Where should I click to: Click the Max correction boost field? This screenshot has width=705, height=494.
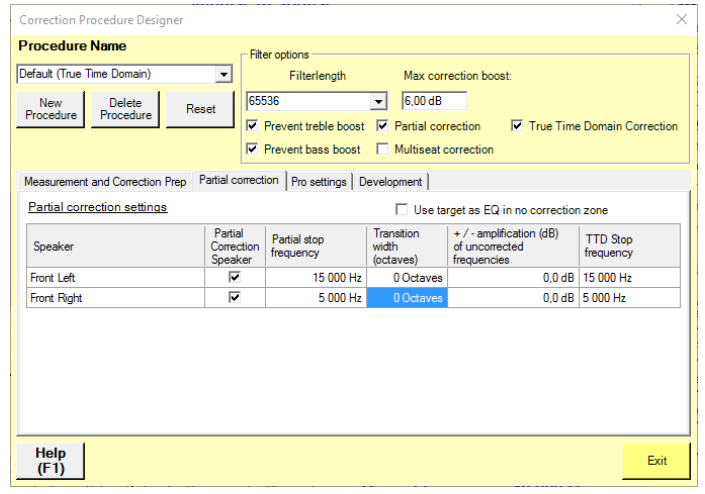pyautogui.click(x=434, y=101)
